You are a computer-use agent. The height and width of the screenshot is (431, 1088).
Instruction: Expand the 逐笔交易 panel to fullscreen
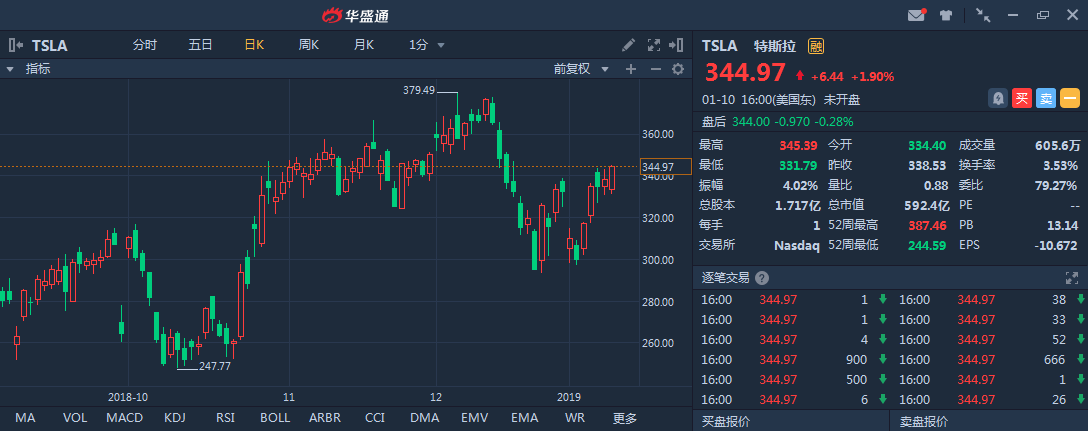[x=1073, y=278]
